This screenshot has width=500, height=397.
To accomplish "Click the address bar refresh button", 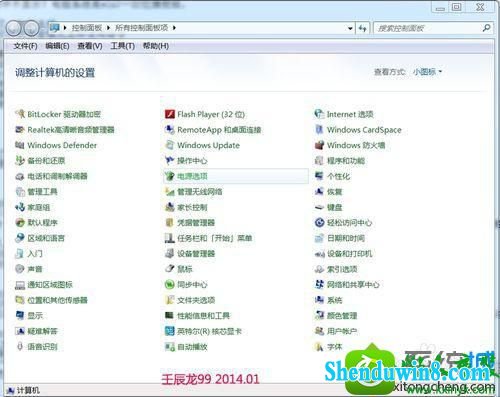I will tap(363, 28).
